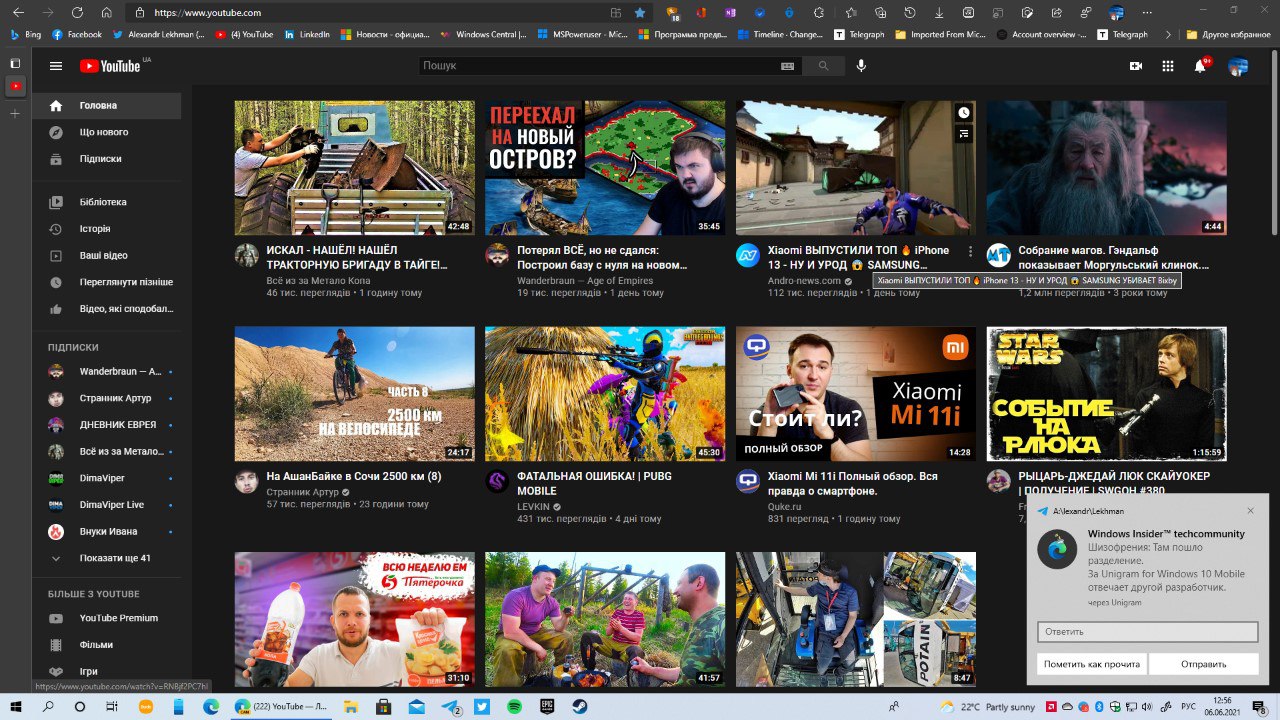Open three-dot menu for Xiaomi iPhone 13 video
This screenshot has height=720, width=1280.
tap(969, 252)
